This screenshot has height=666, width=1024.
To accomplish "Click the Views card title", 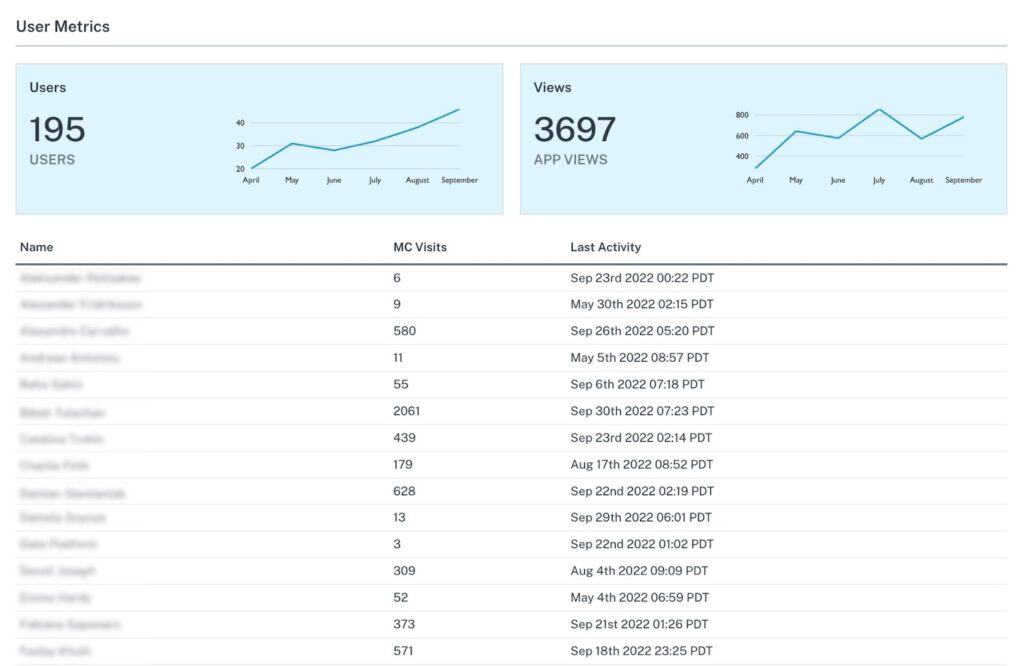I will click(552, 87).
